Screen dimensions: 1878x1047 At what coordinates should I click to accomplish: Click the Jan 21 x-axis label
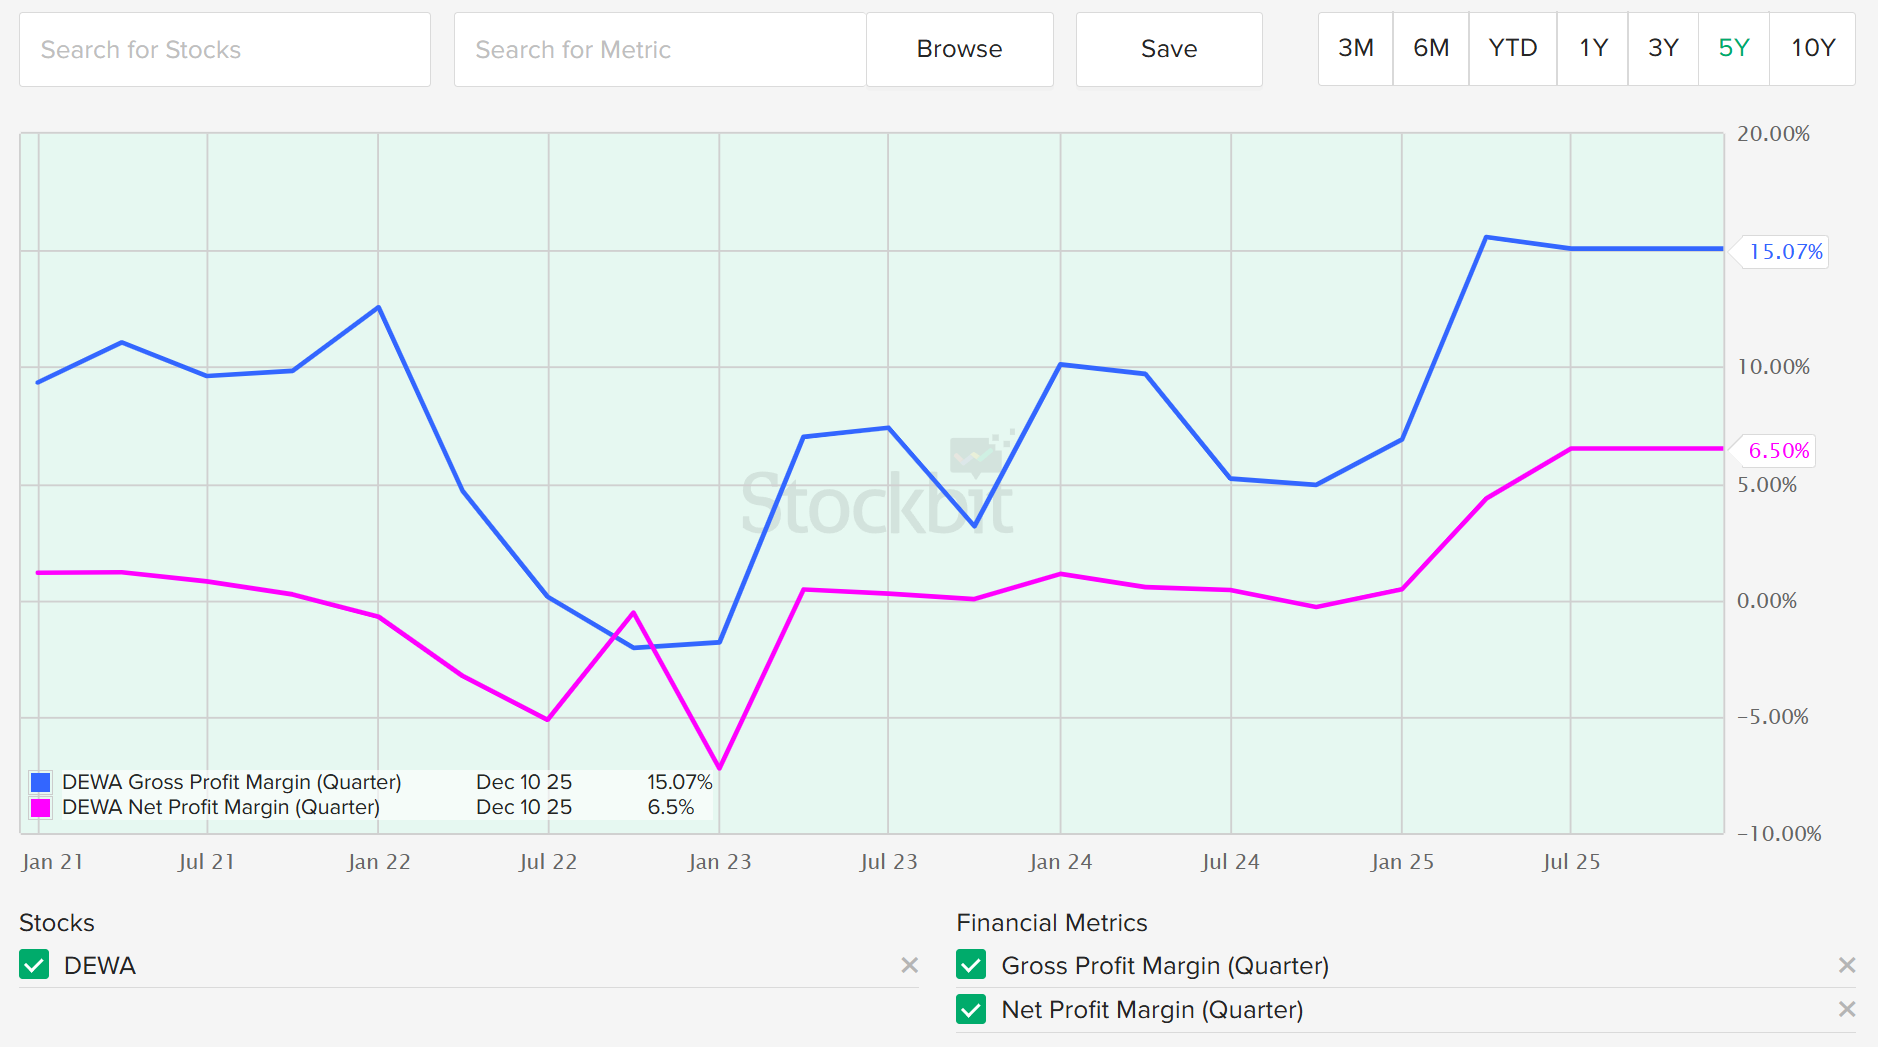point(53,862)
